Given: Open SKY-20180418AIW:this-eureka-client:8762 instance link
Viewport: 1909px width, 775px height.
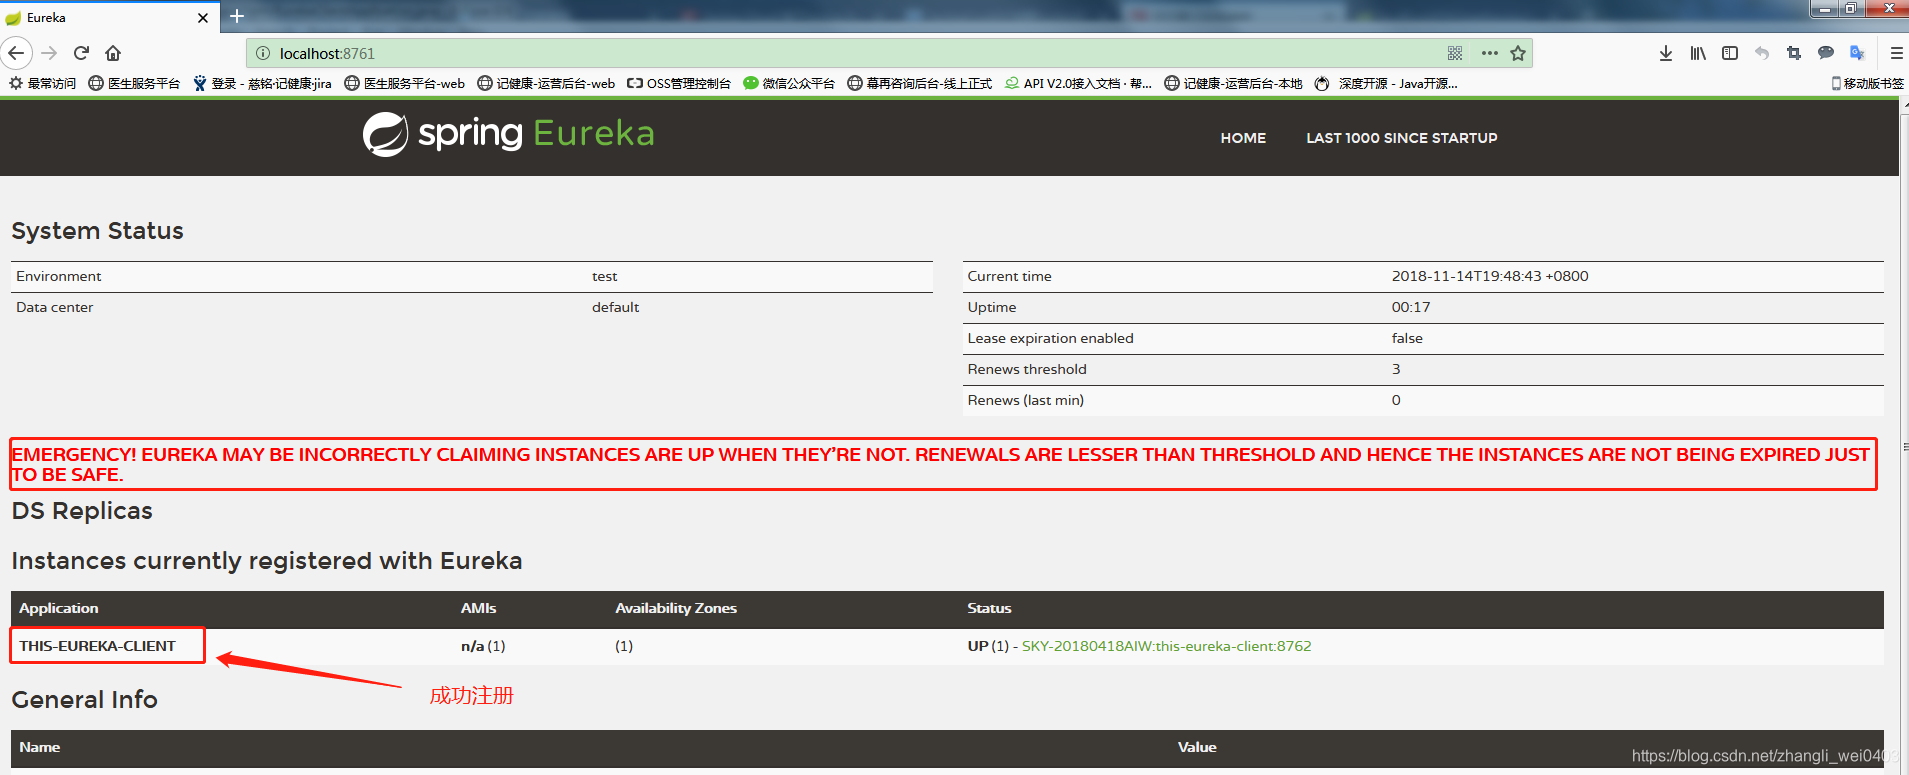Looking at the screenshot, I should tap(1166, 646).
